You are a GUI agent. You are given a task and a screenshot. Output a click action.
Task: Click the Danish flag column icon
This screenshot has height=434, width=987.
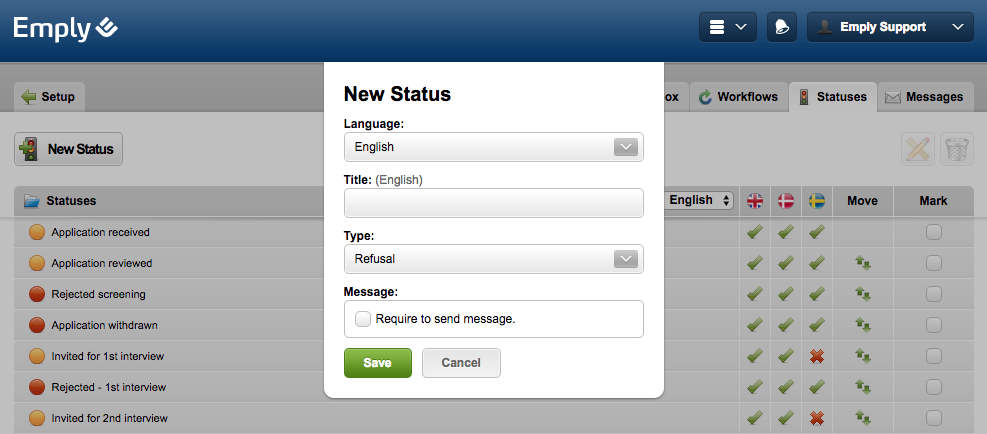click(x=786, y=201)
